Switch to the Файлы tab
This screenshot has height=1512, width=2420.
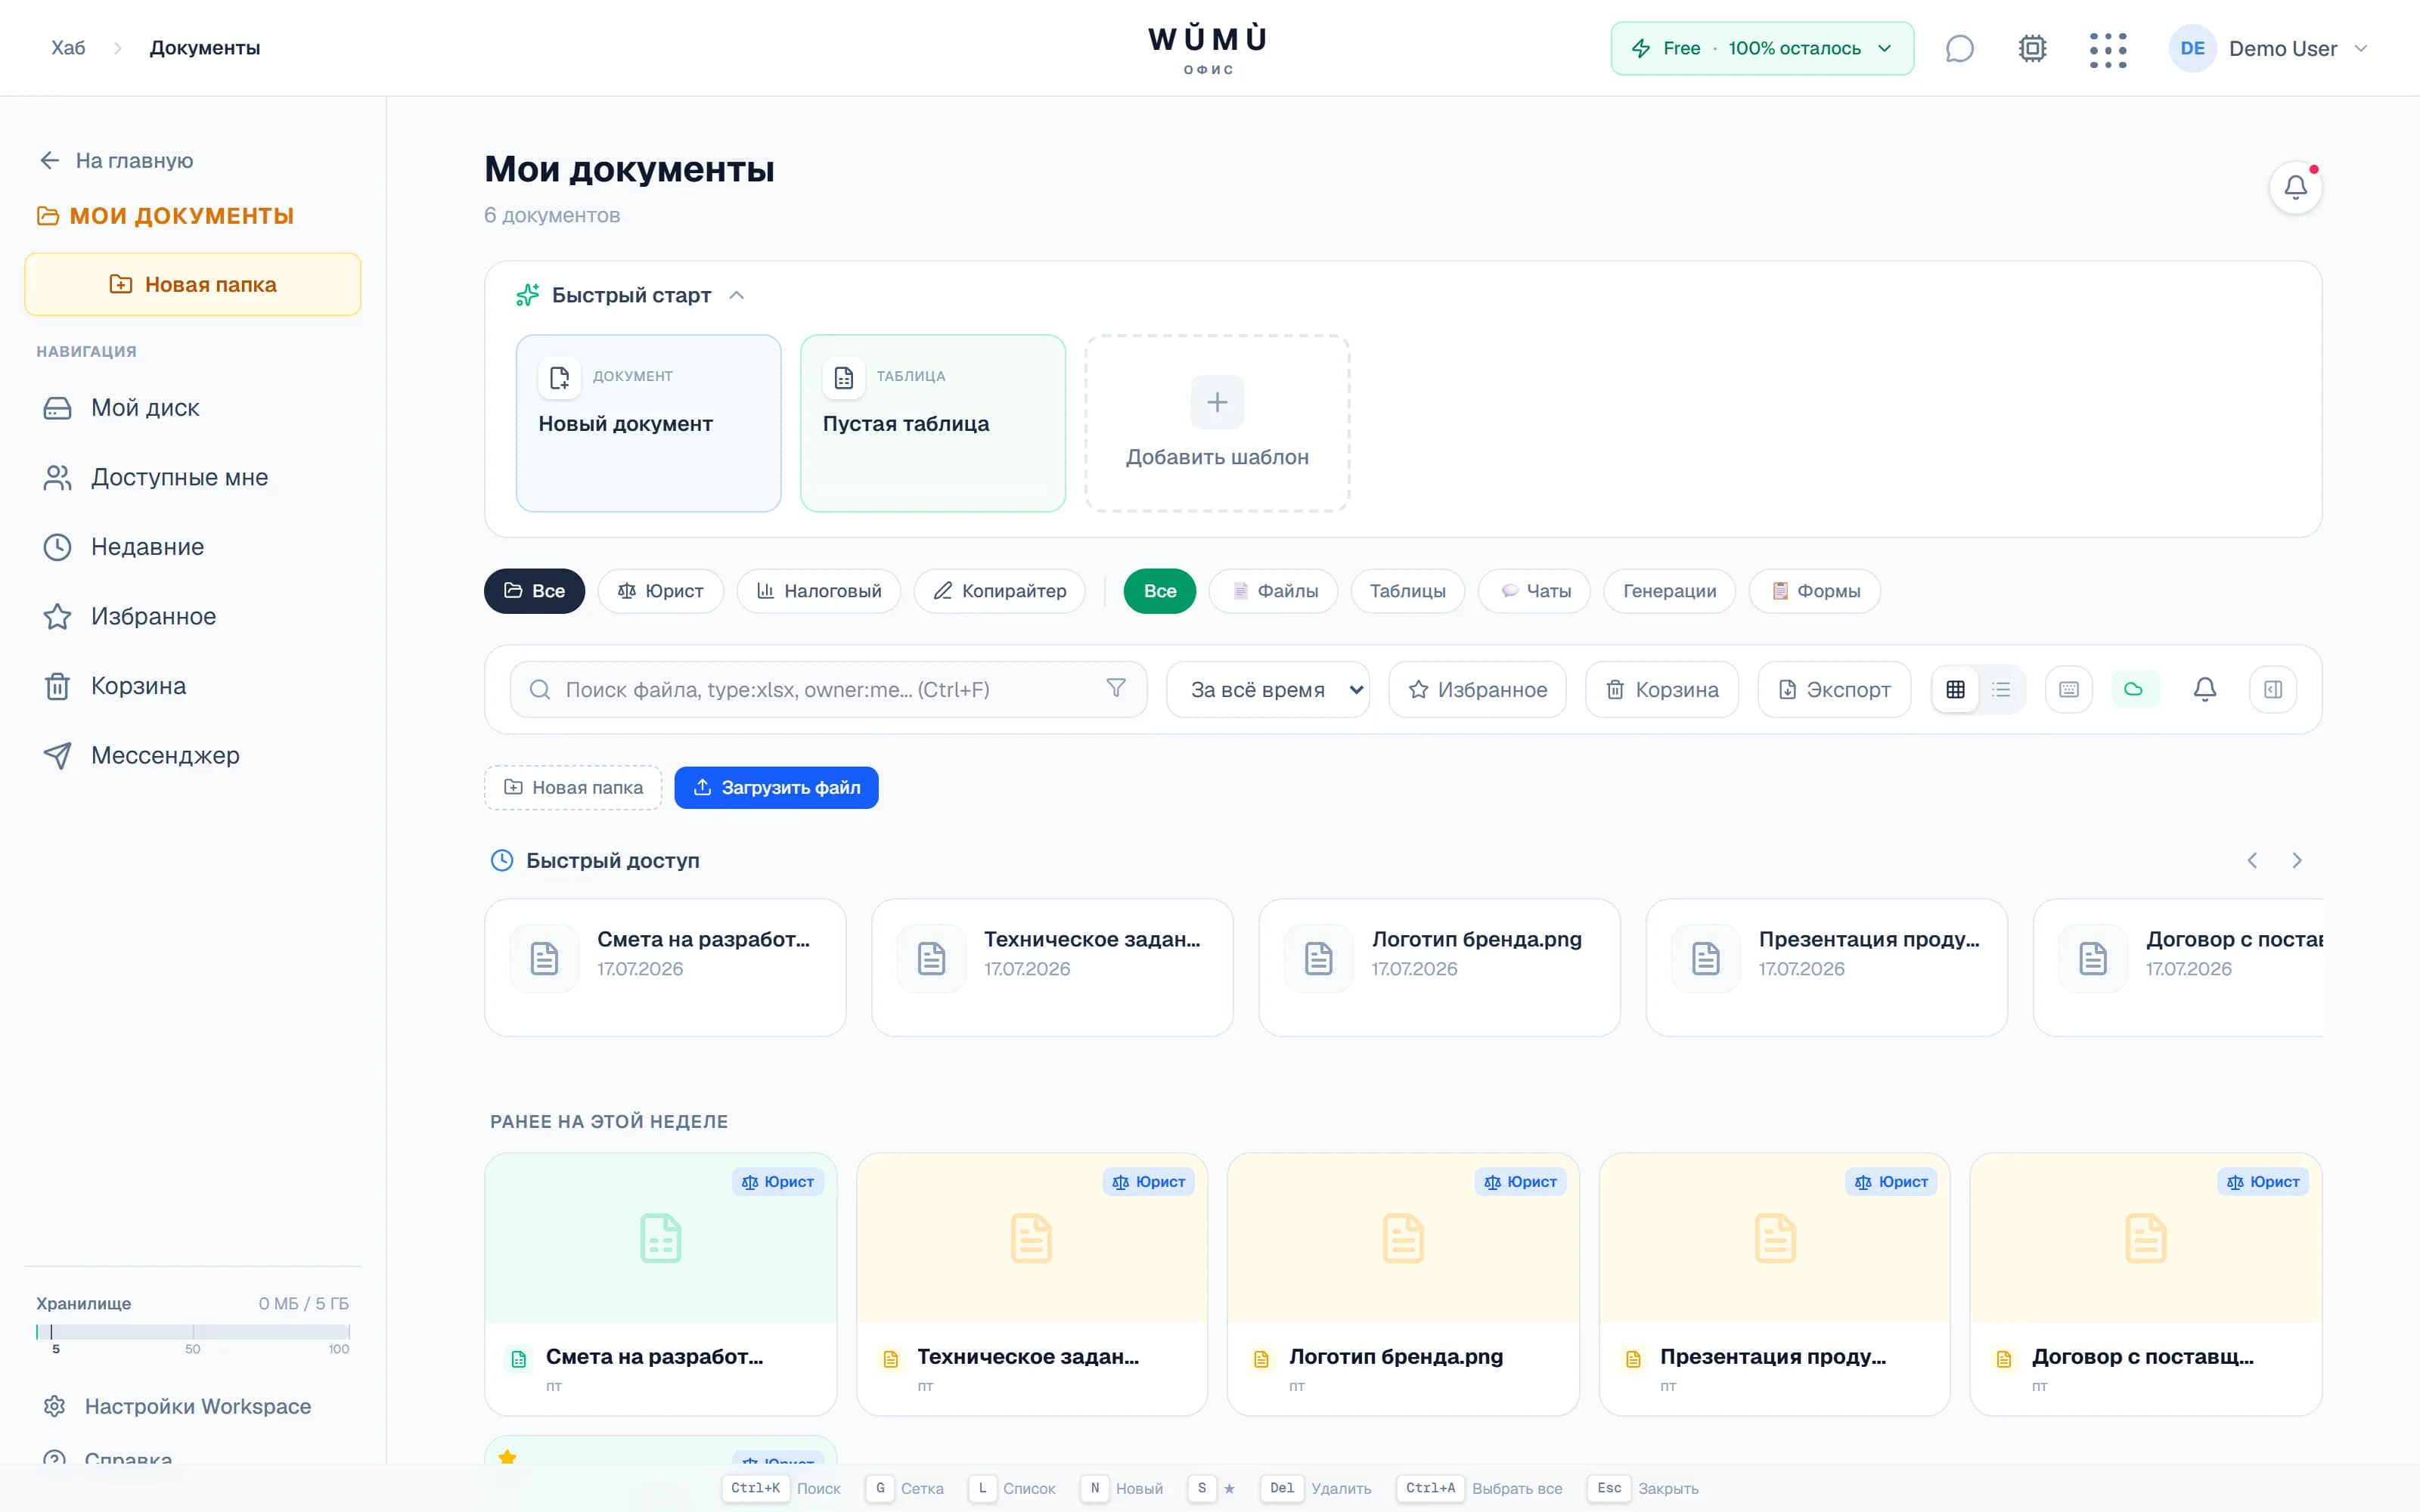pos(1273,591)
